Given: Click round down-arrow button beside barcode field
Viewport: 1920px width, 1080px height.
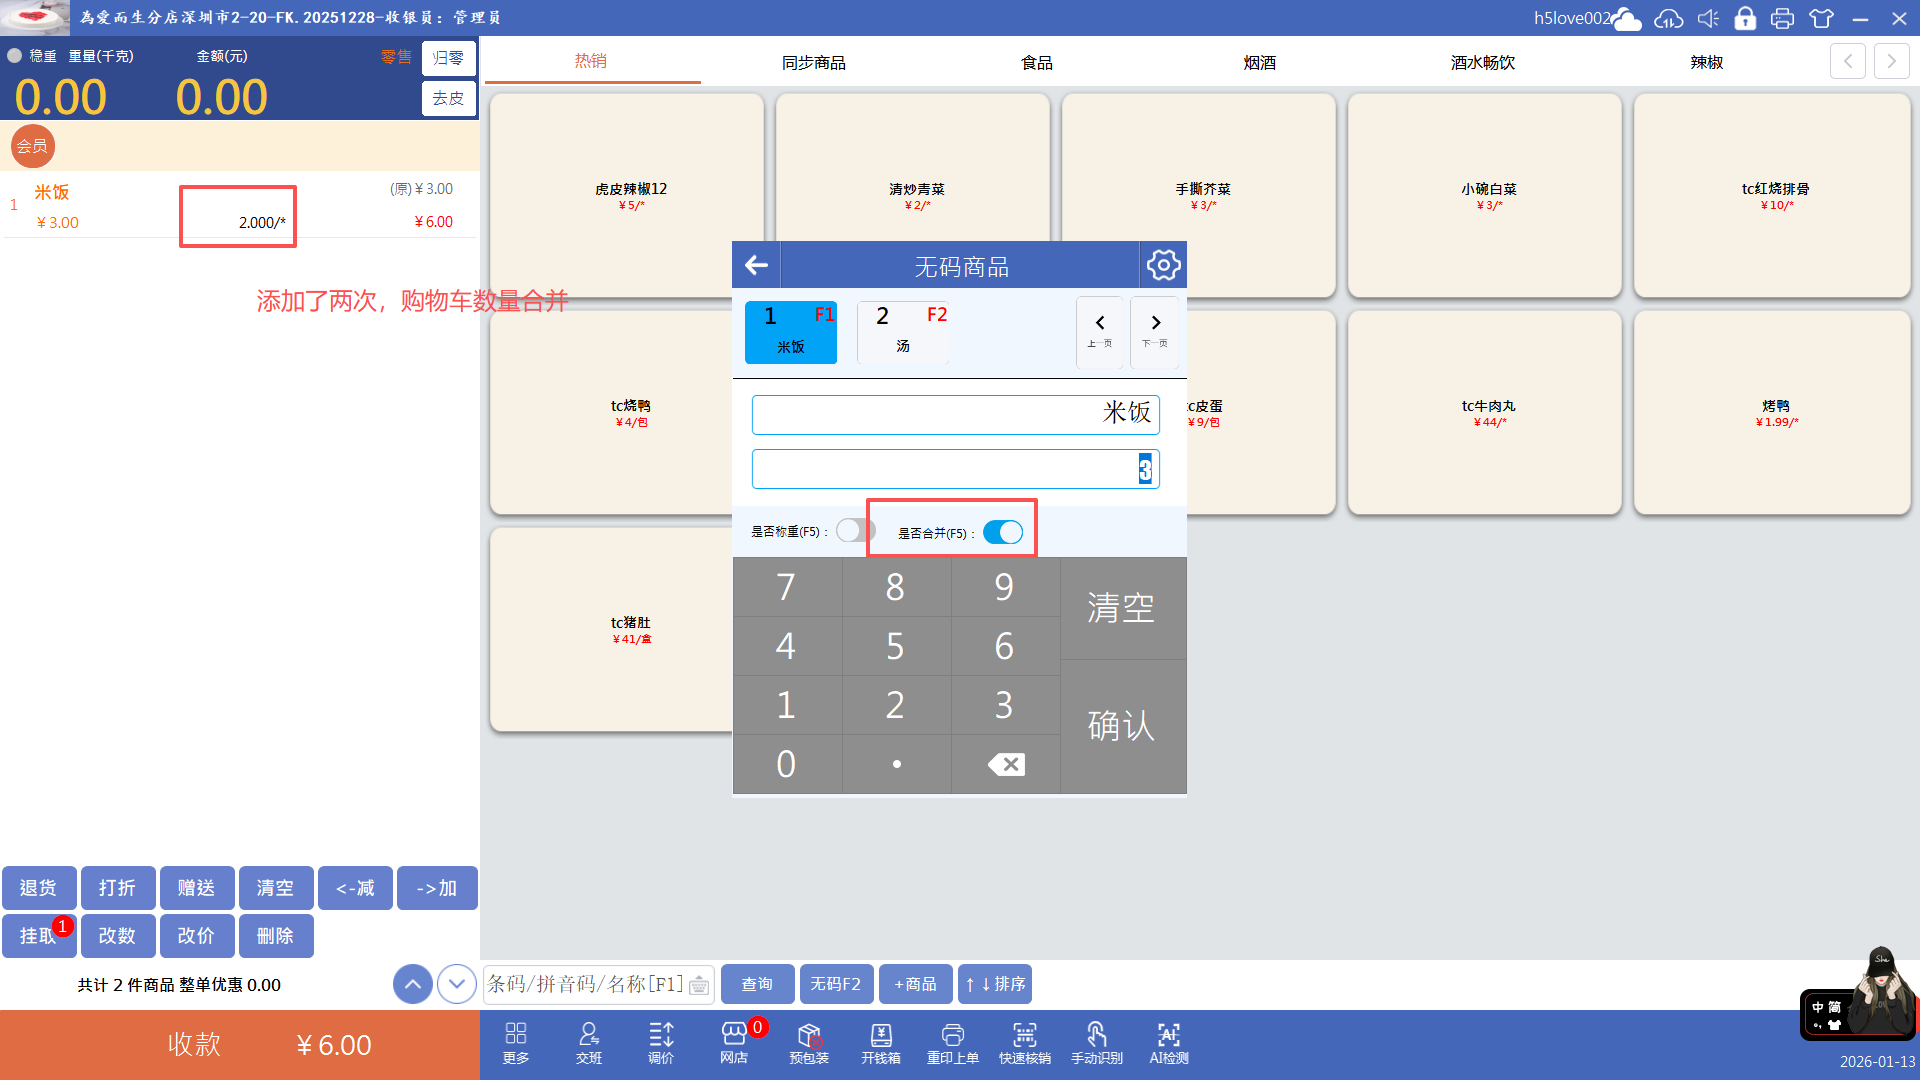Looking at the screenshot, I should (457, 984).
